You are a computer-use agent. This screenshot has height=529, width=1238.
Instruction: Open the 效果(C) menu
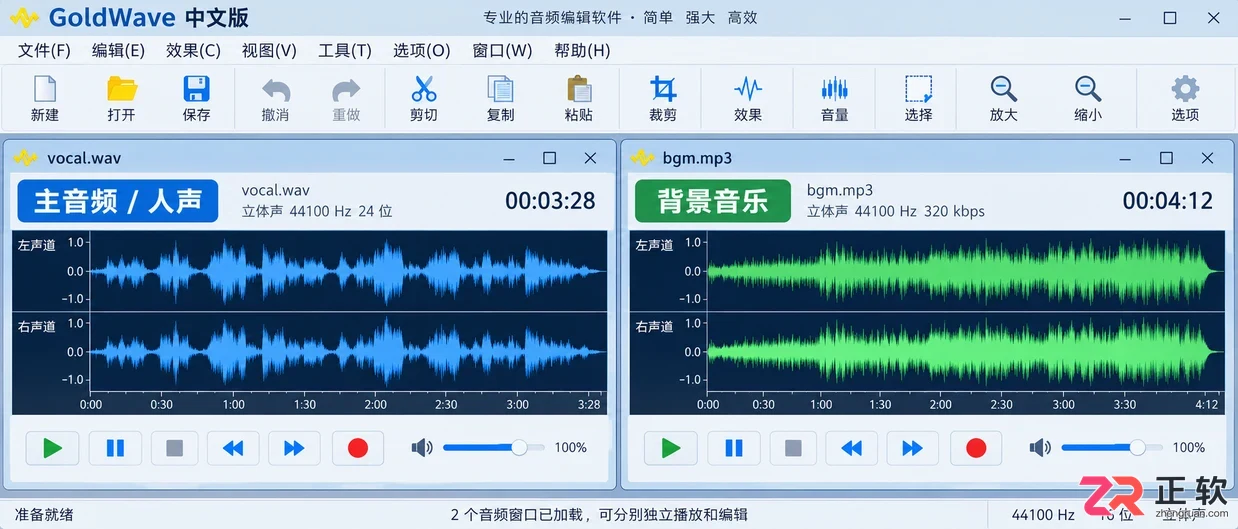click(x=193, y=50)
